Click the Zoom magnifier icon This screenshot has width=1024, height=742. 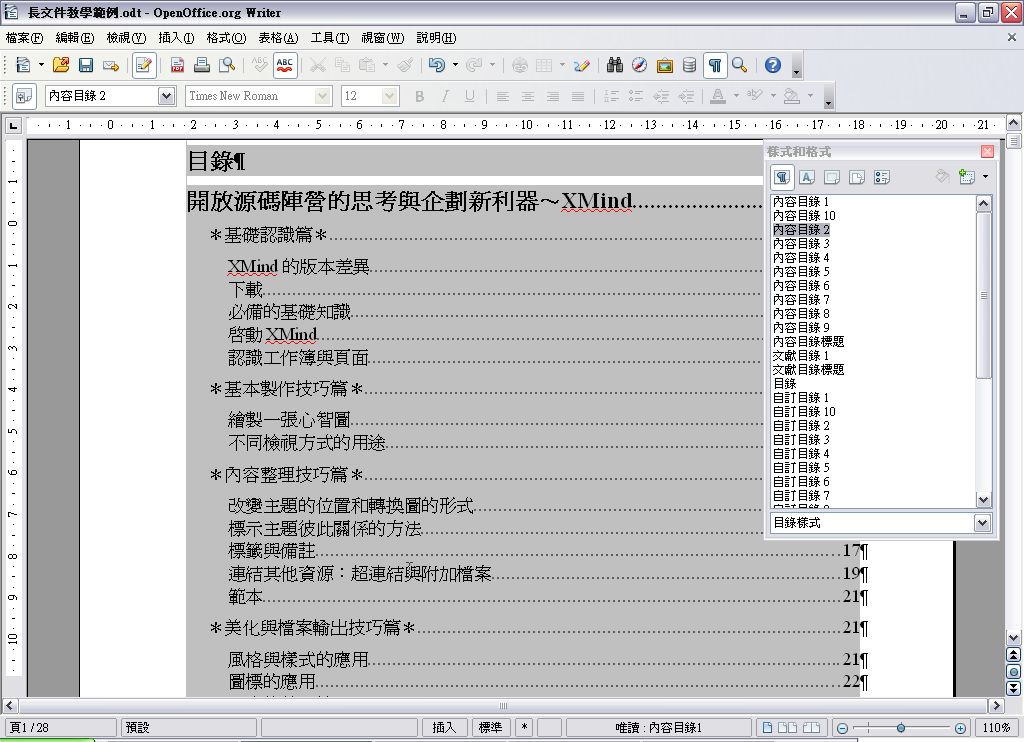pos(739,65)
